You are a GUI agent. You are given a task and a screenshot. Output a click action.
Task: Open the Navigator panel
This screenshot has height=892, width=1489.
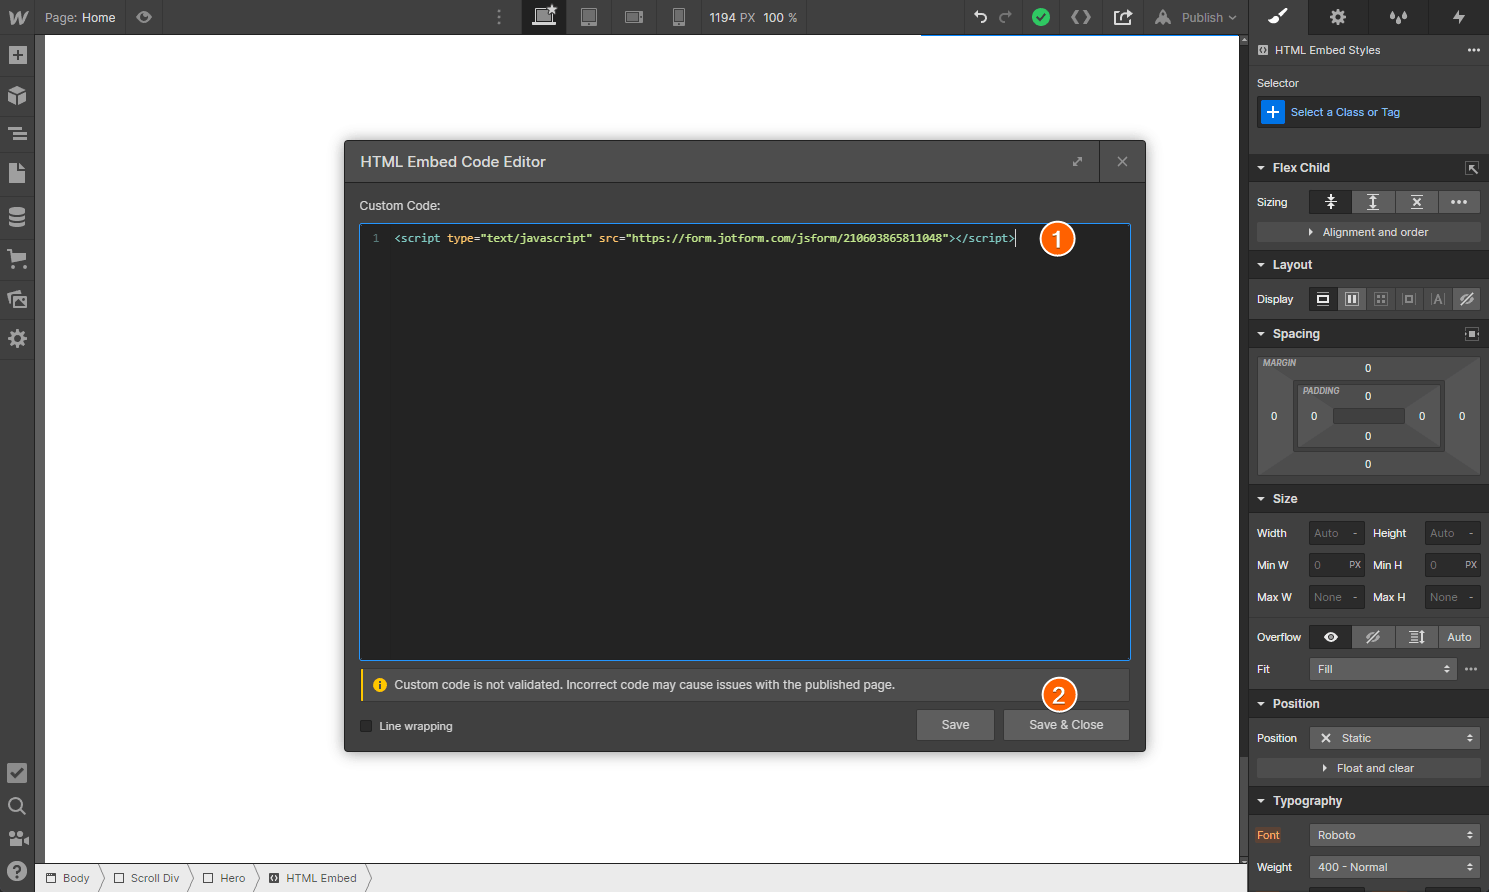(17, 133)
